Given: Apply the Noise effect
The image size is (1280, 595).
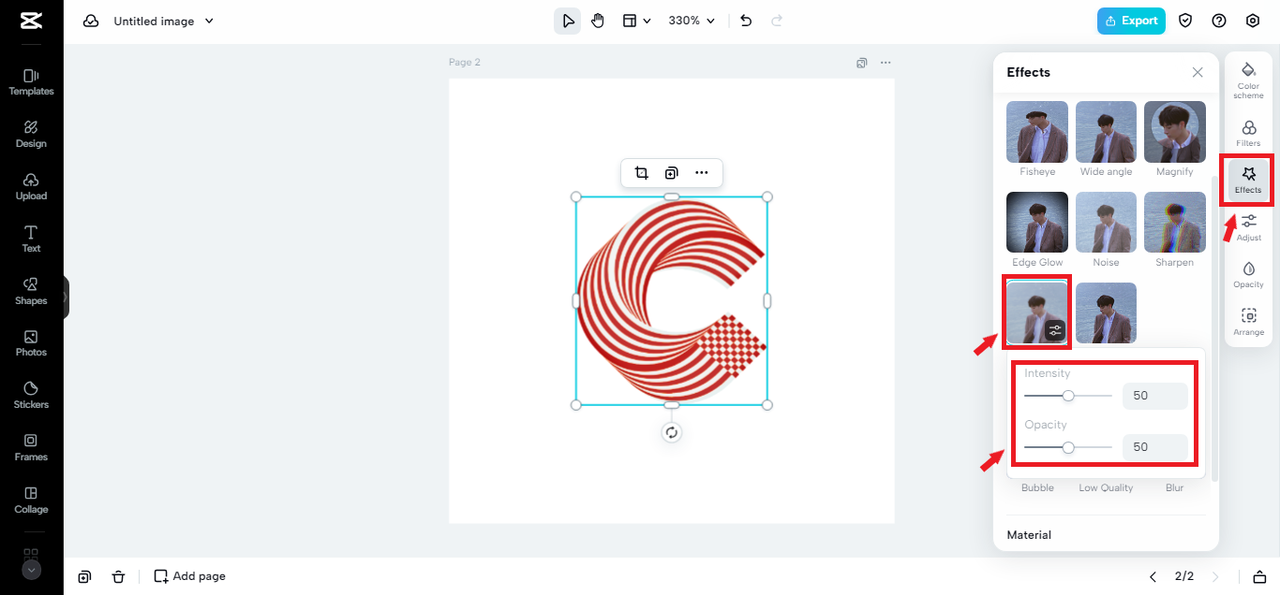Looking at the screenshot, I should pos(1106,222).
